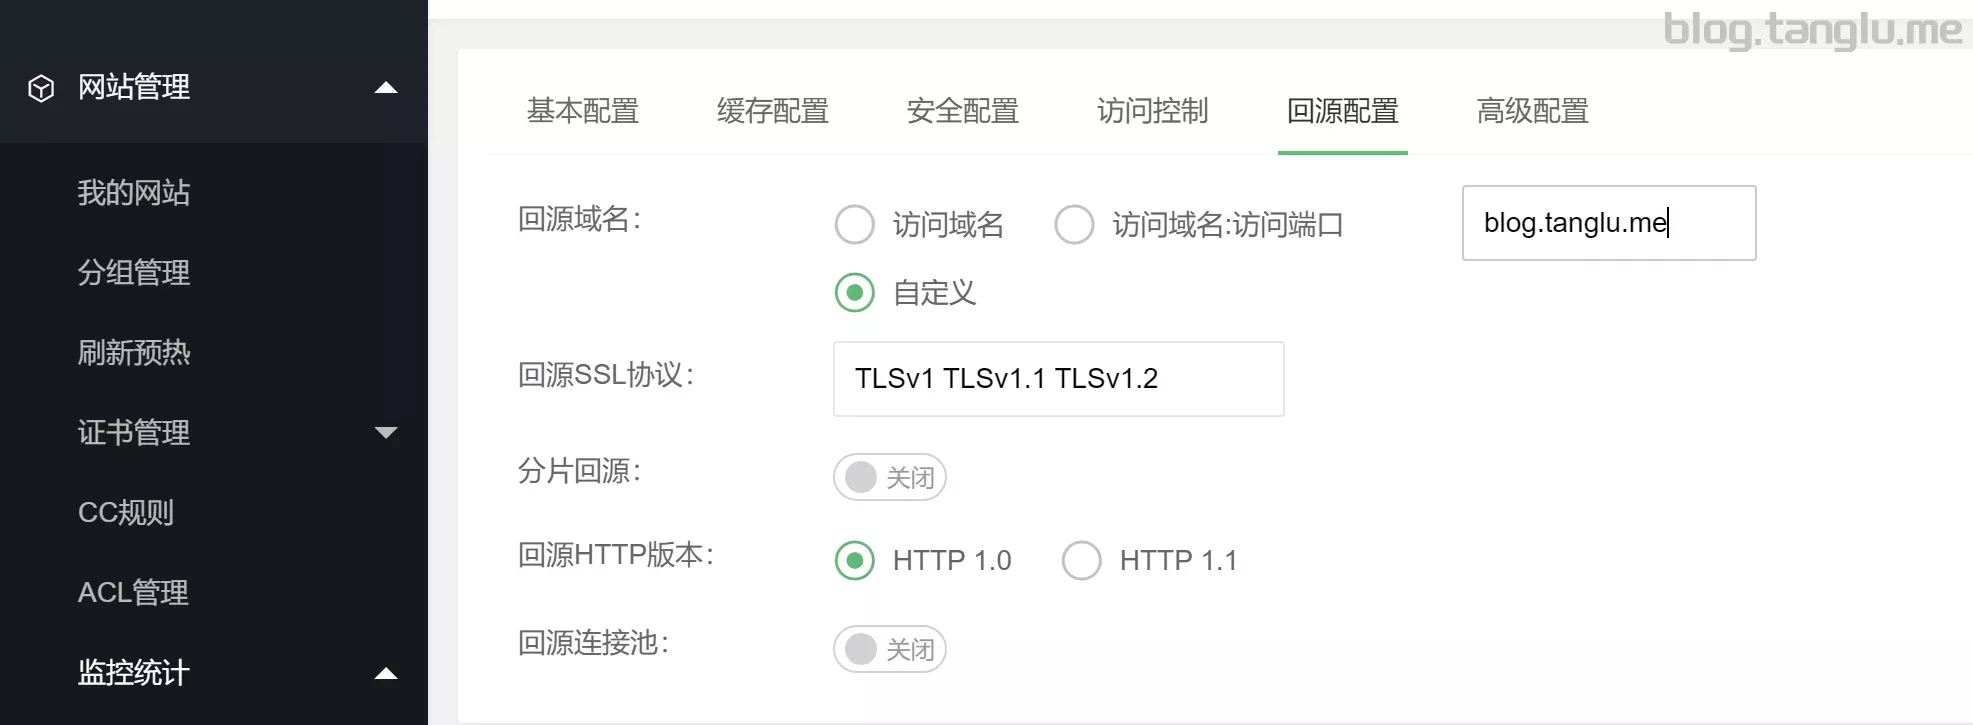1973x725 pixels.
Task: Go to 分组管理 in the sidebar
Action: 134,272
